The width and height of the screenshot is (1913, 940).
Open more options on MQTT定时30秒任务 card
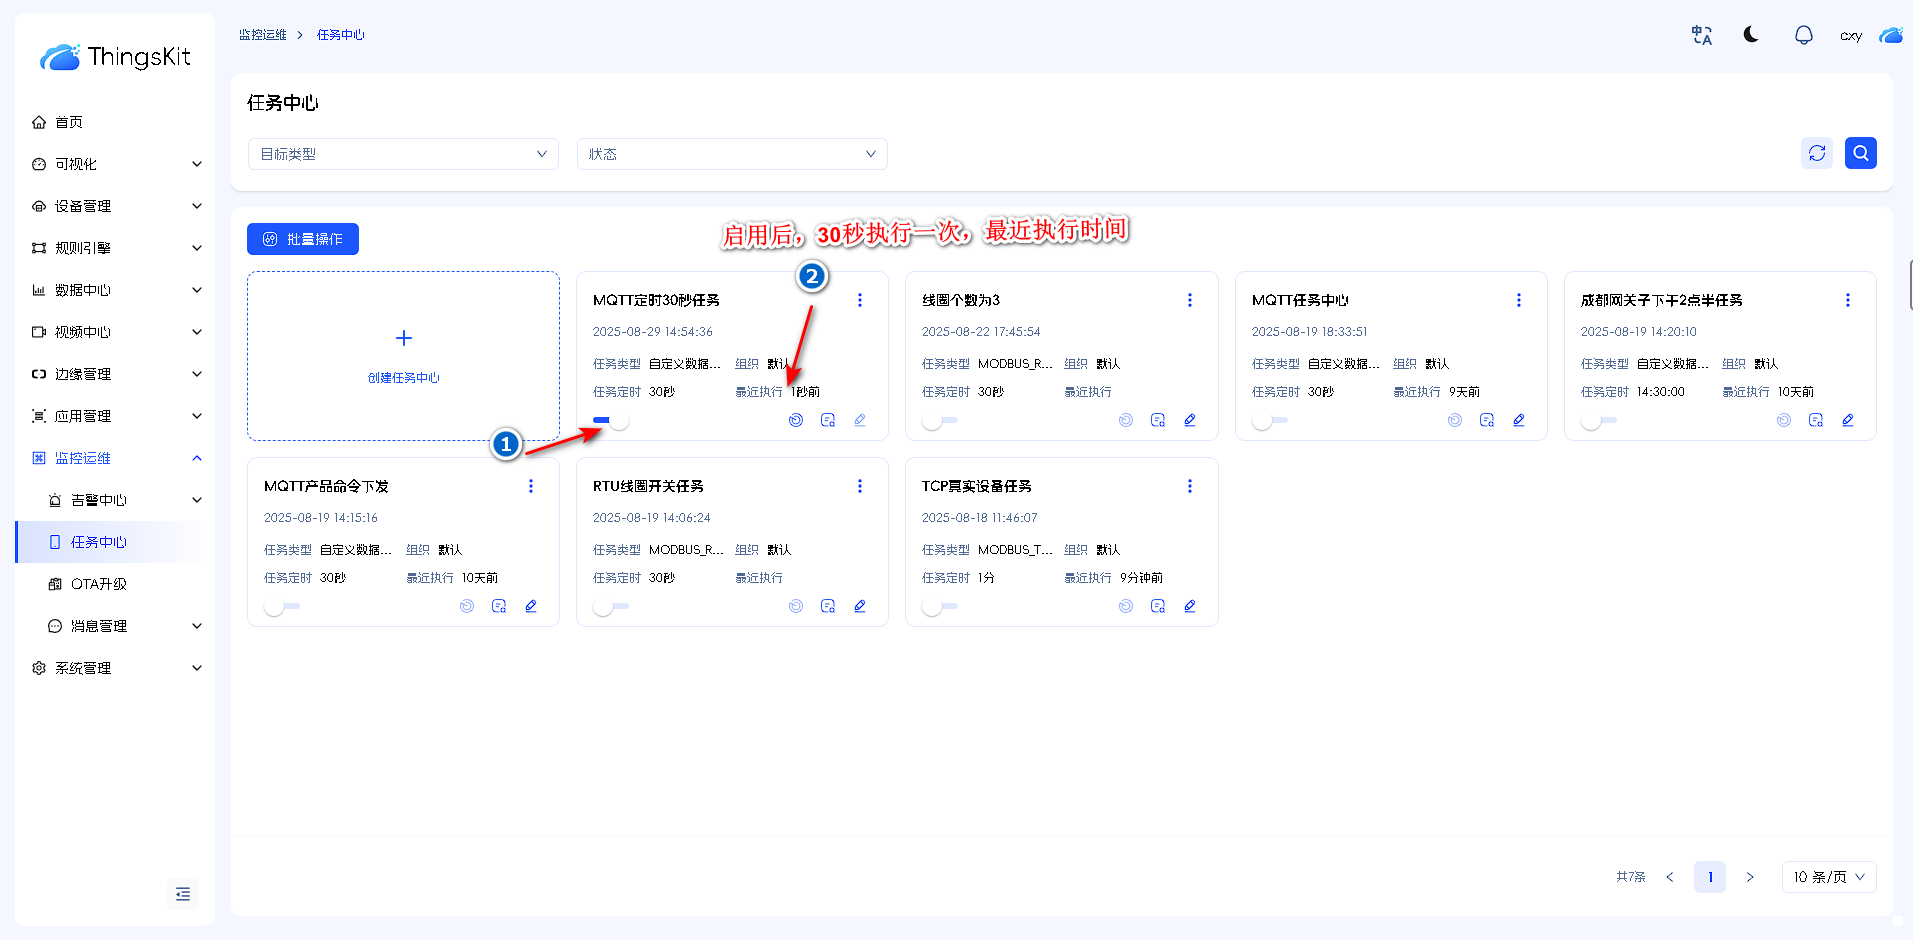tap(860, 300)
